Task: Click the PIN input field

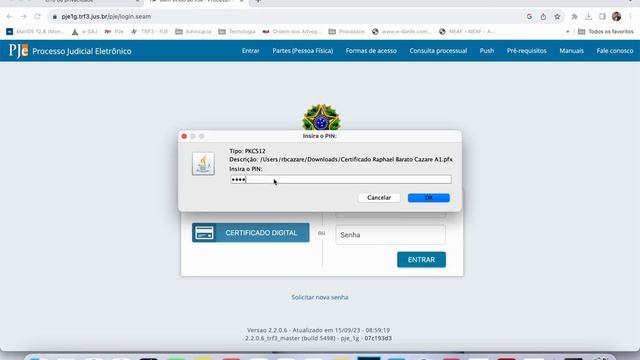Action: pyautogui.click(x=341, y=180)
